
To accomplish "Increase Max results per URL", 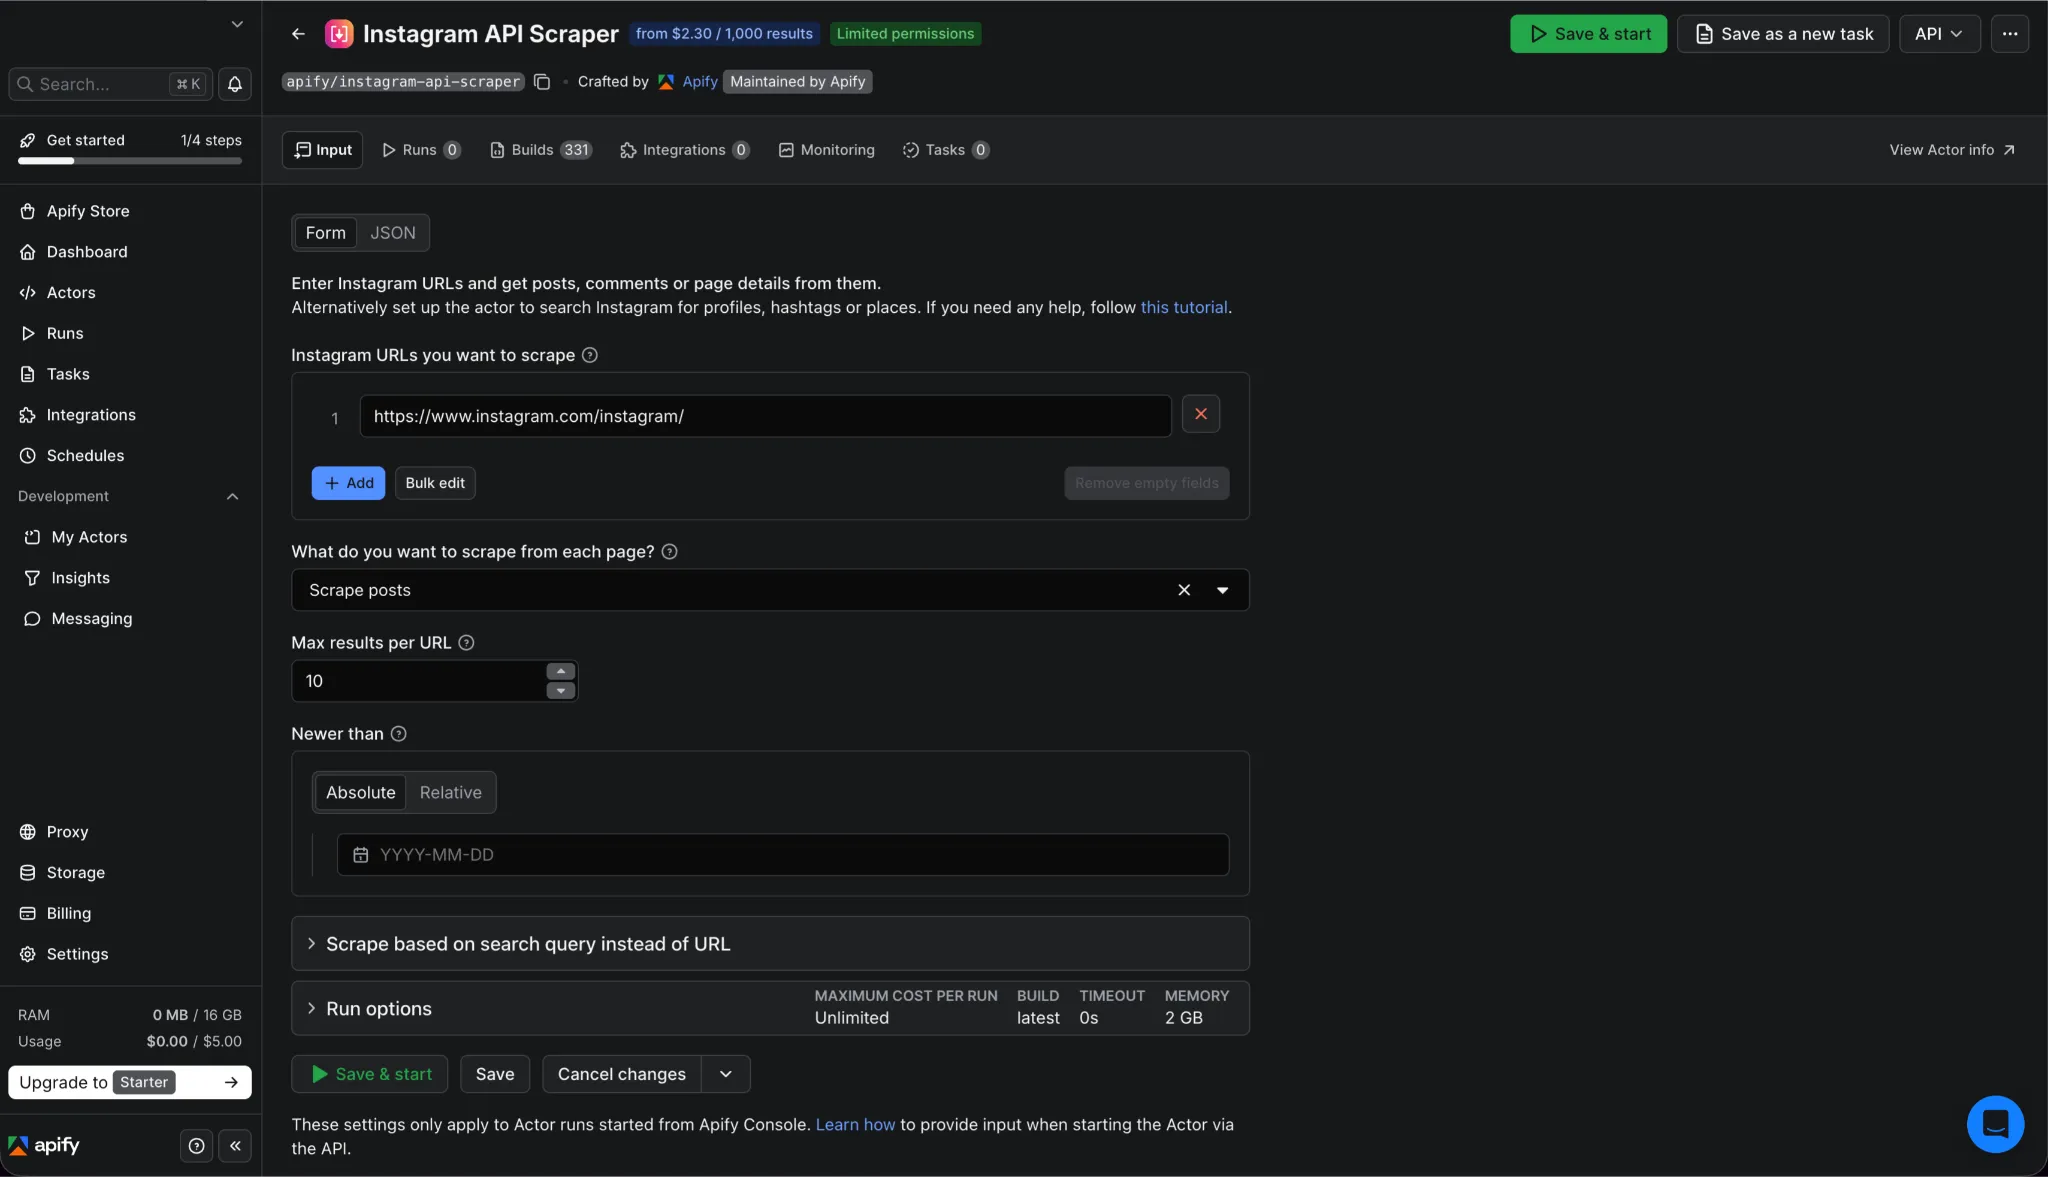I will click(561, 672).
